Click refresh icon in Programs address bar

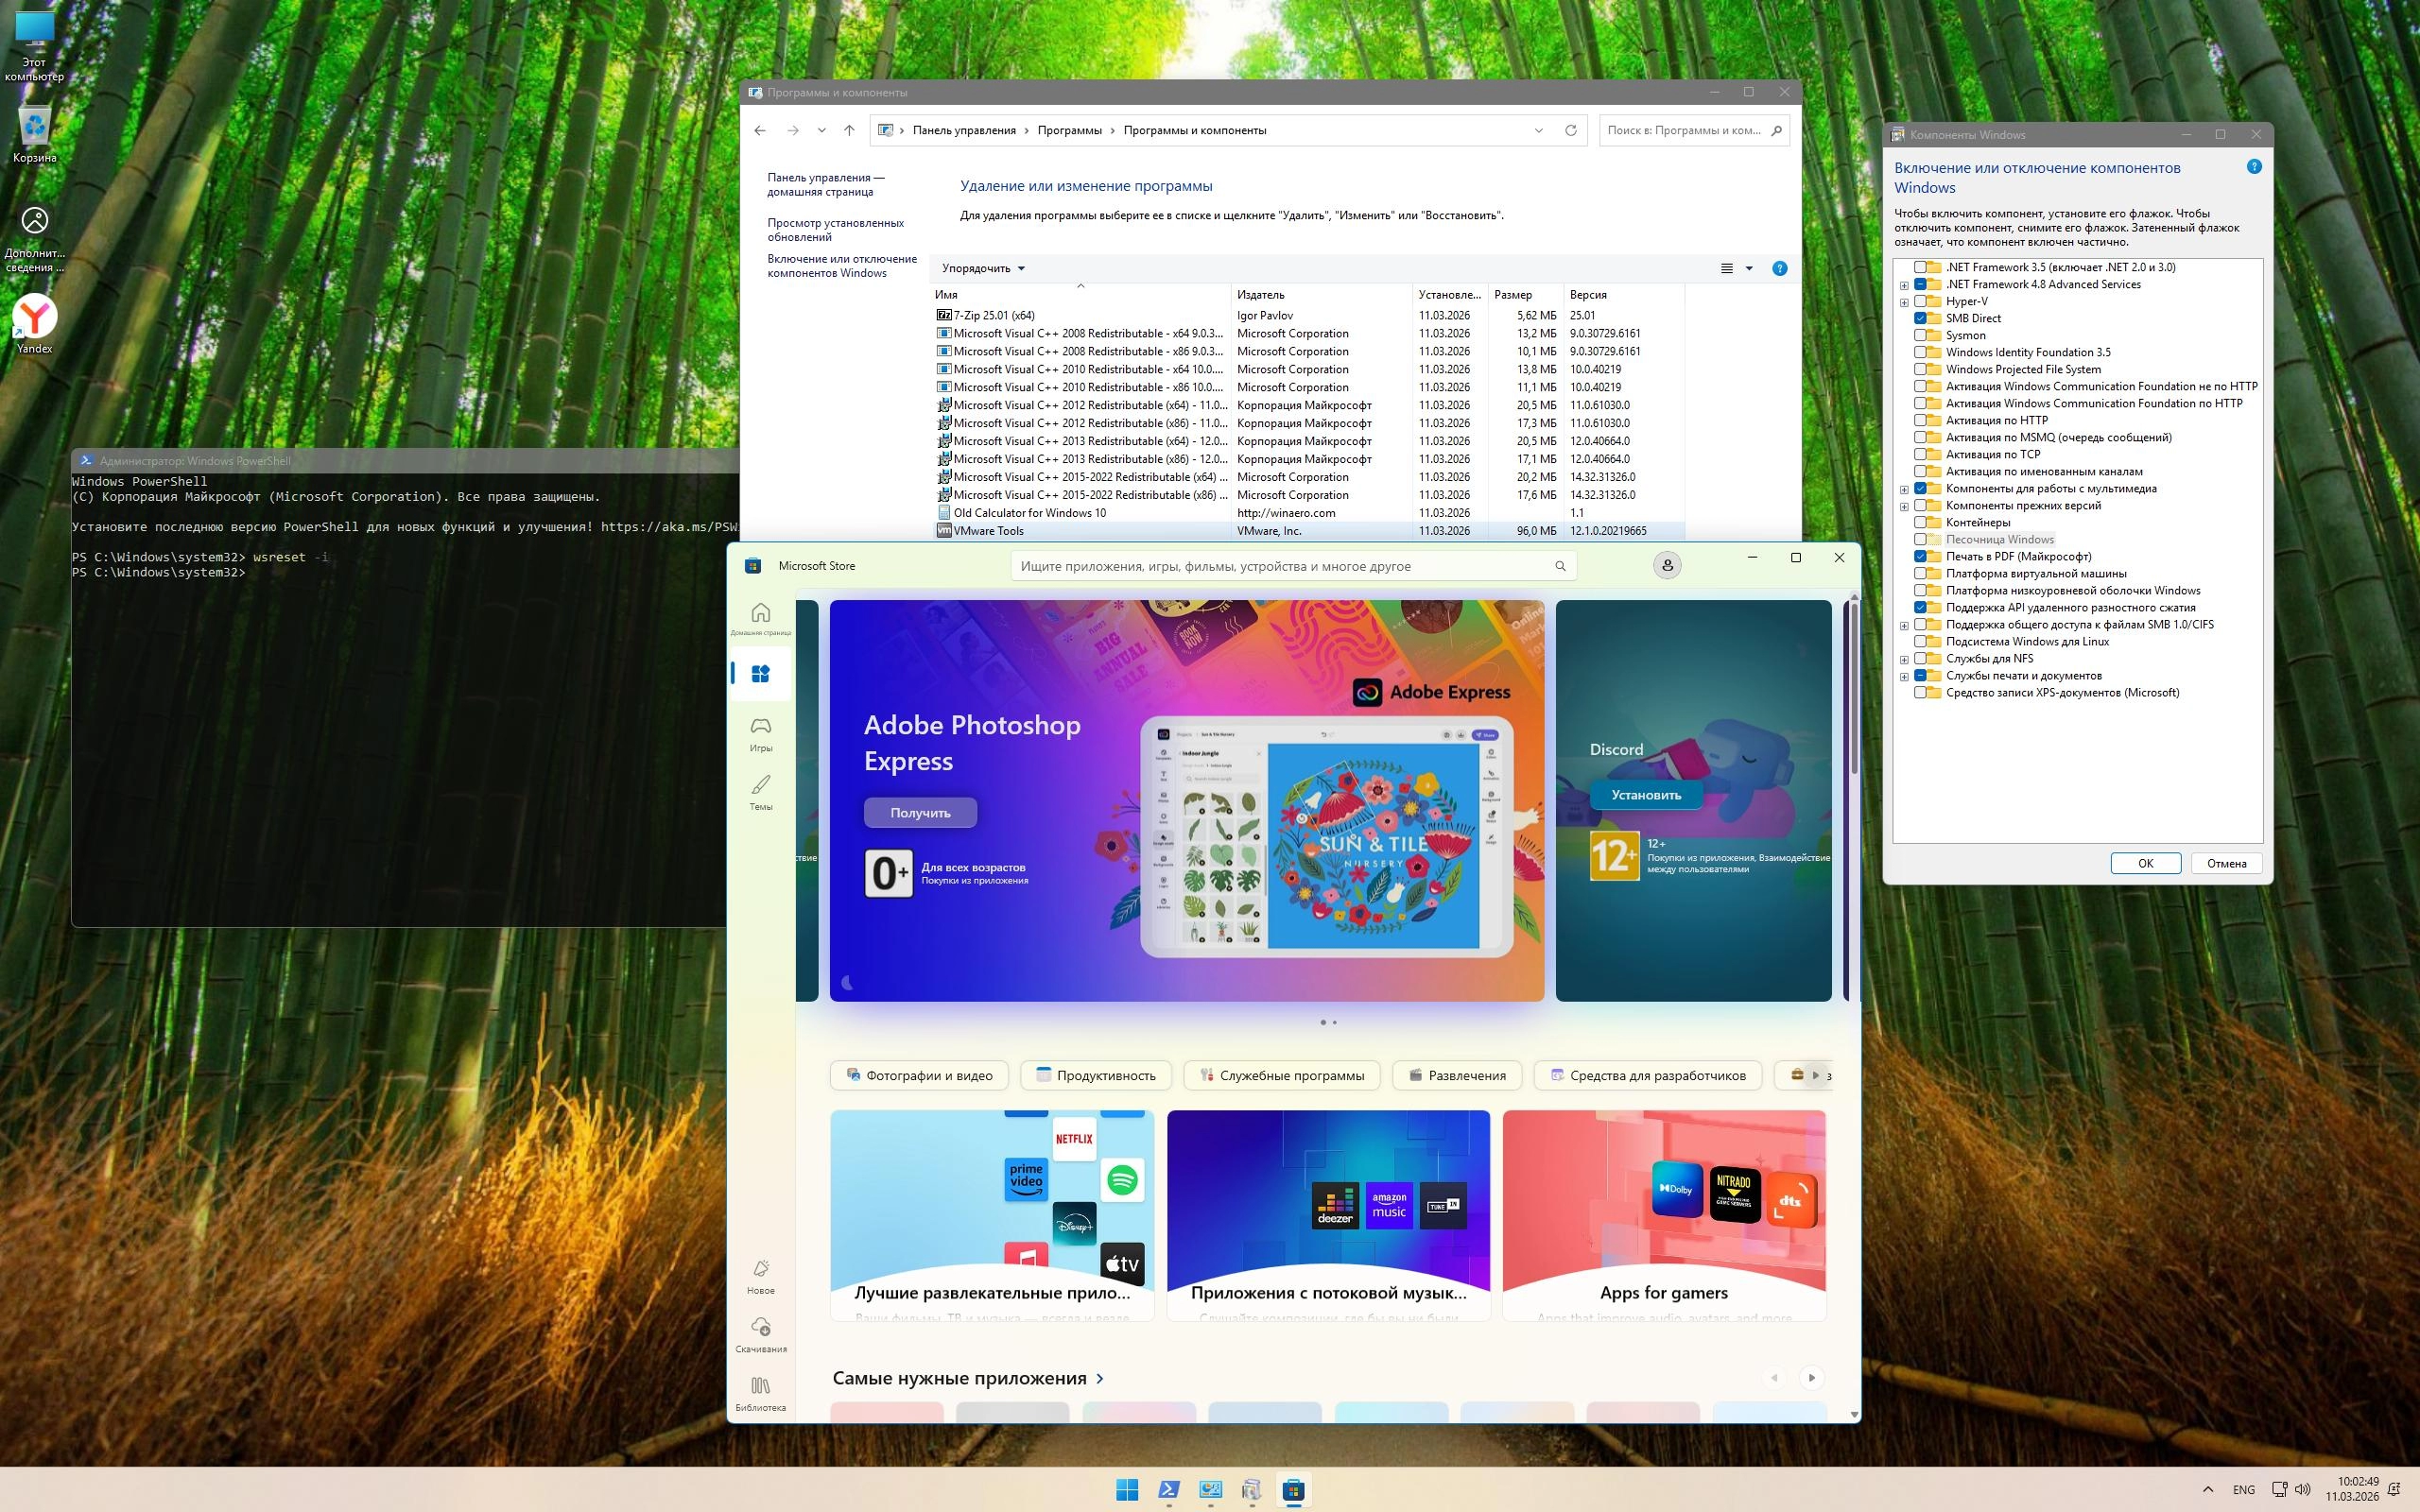[x=1570, y=130]
